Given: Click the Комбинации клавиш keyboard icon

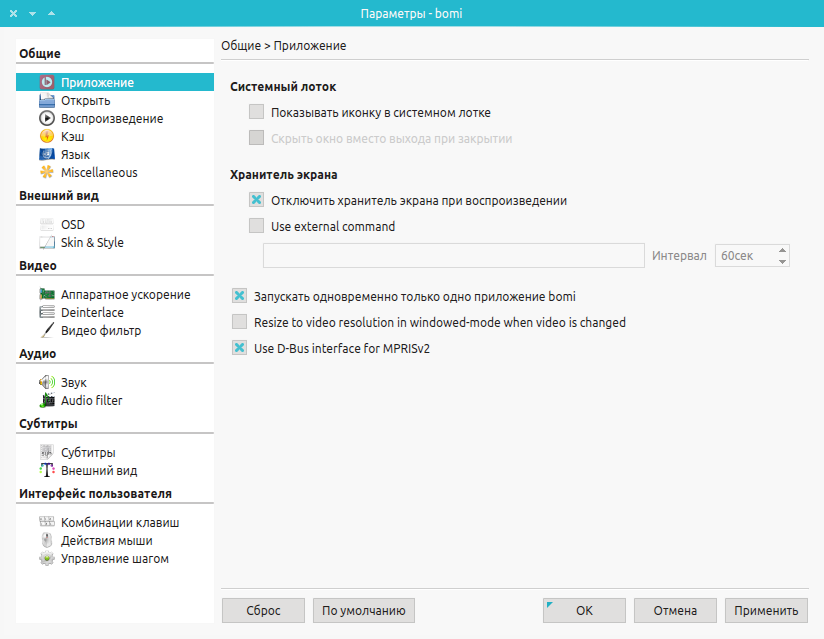Looking at the screenshot, I should click(x=47, y=522).
